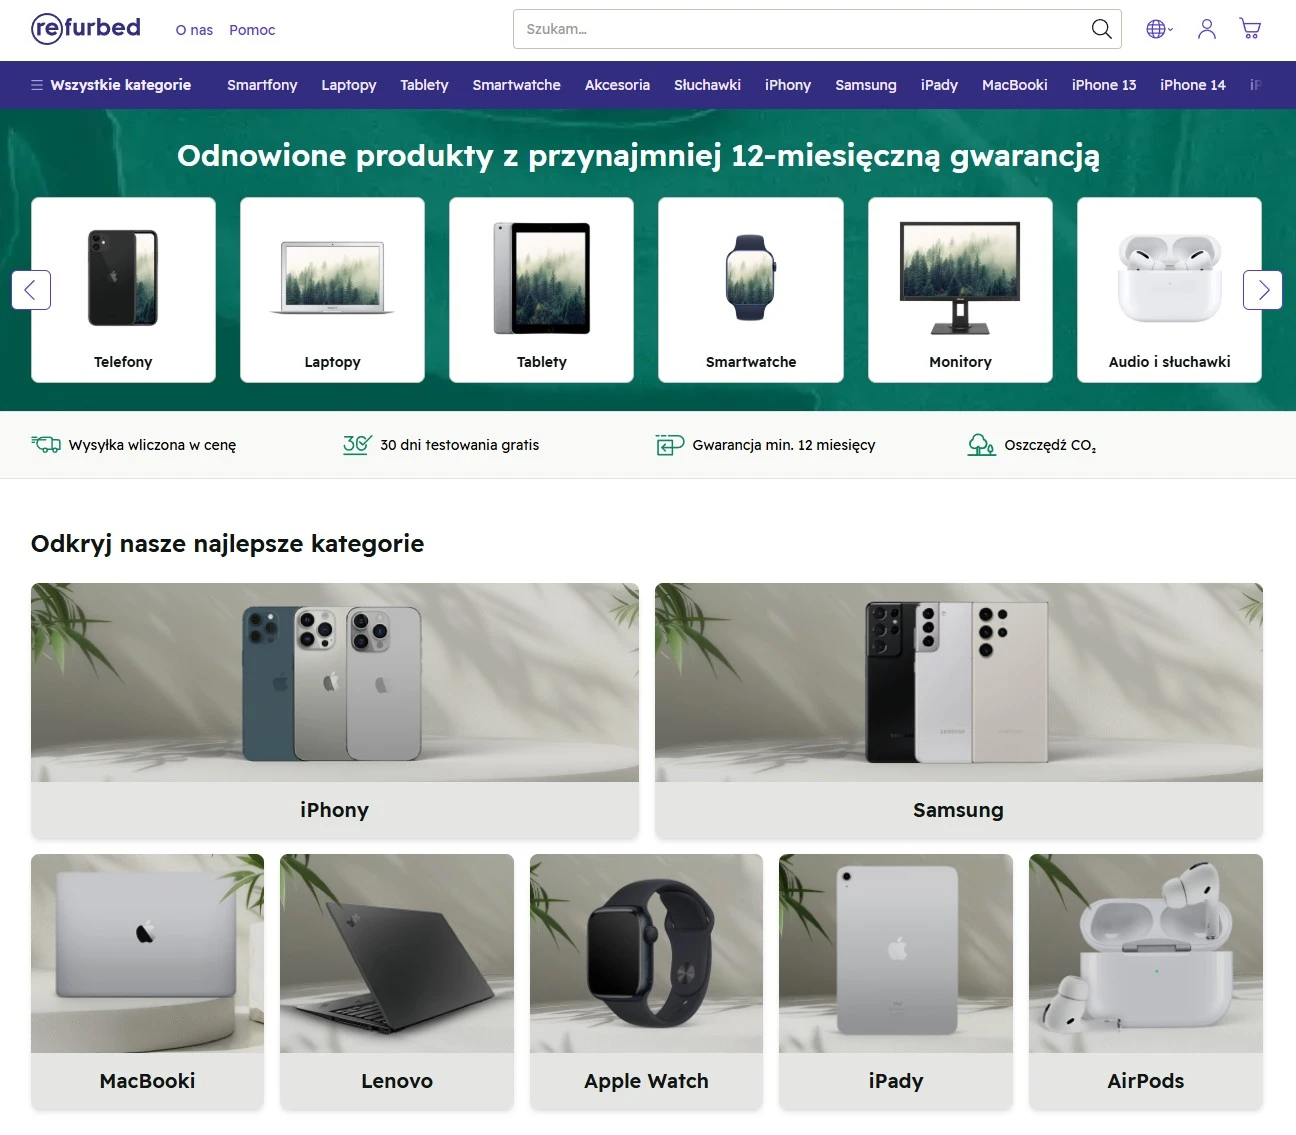1296x1135 pixels.
Task: Click the Odkryj nasze najlepsze kategorie heading
Action: click(x=227, y=544)
